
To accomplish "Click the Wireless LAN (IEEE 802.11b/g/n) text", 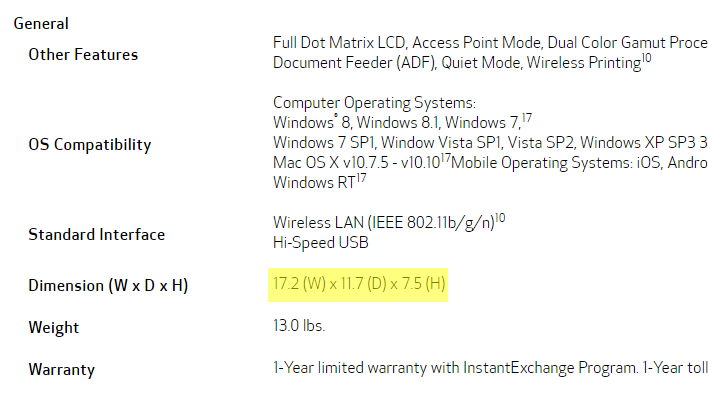I will point(384,223).
